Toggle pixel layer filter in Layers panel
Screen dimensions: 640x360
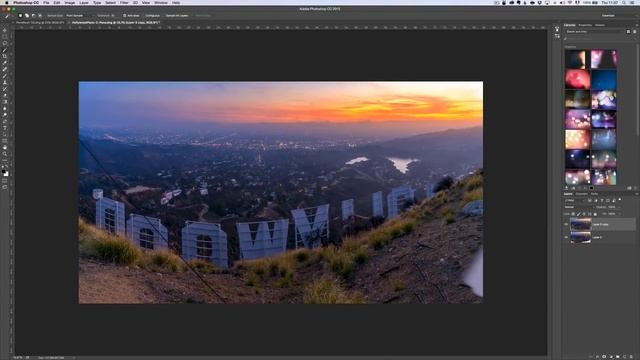click(x=590, y=200)
